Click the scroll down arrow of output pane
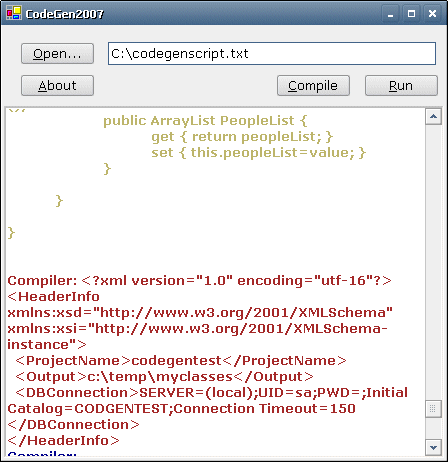This screenshot has height=462, width=448. coord(433,447)
